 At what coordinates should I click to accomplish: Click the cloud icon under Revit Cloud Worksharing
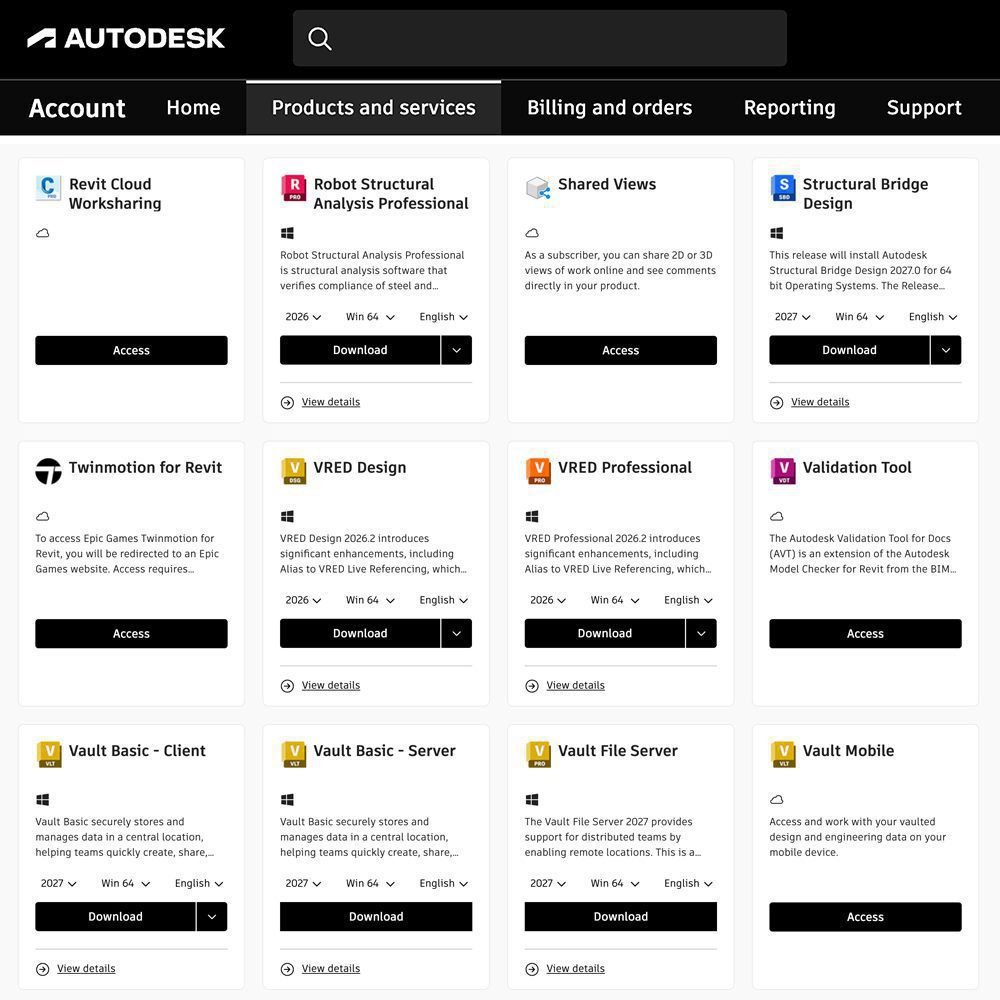(43, 233)
